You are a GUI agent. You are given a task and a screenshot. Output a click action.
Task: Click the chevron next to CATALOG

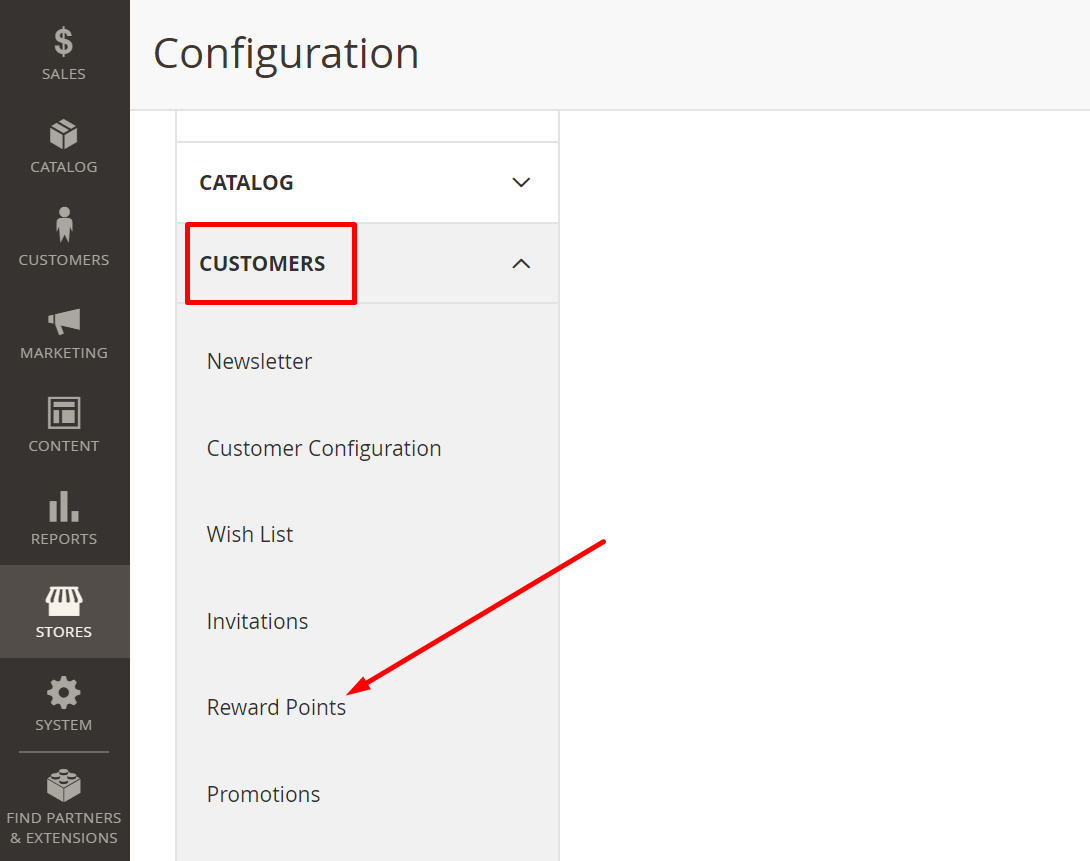point(521,182)
